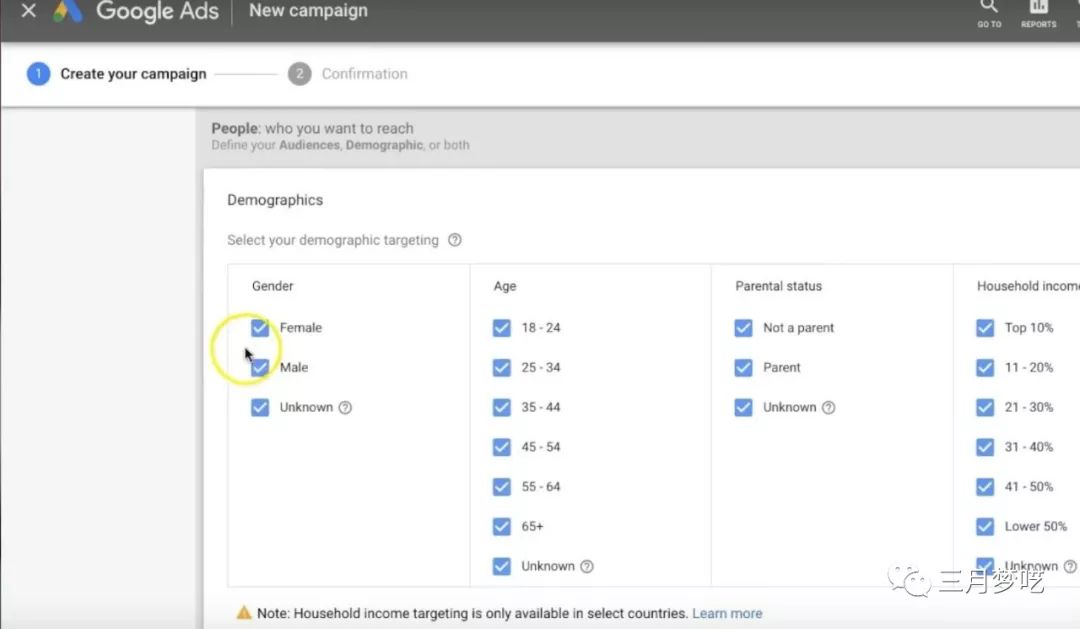
Task: Uncheck the Parent status checkbox
Action: point(743,368)
